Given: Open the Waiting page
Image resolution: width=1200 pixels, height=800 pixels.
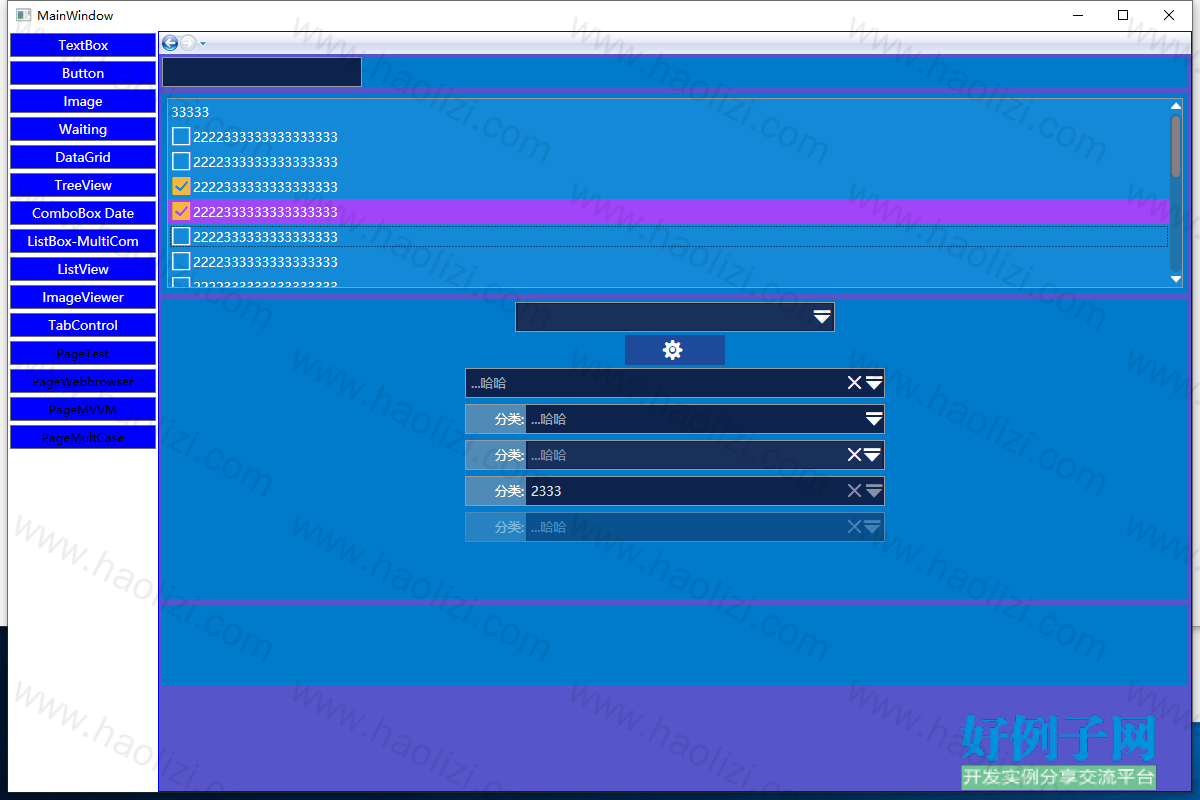Looking at the screenshot, I should pos(83,129).
